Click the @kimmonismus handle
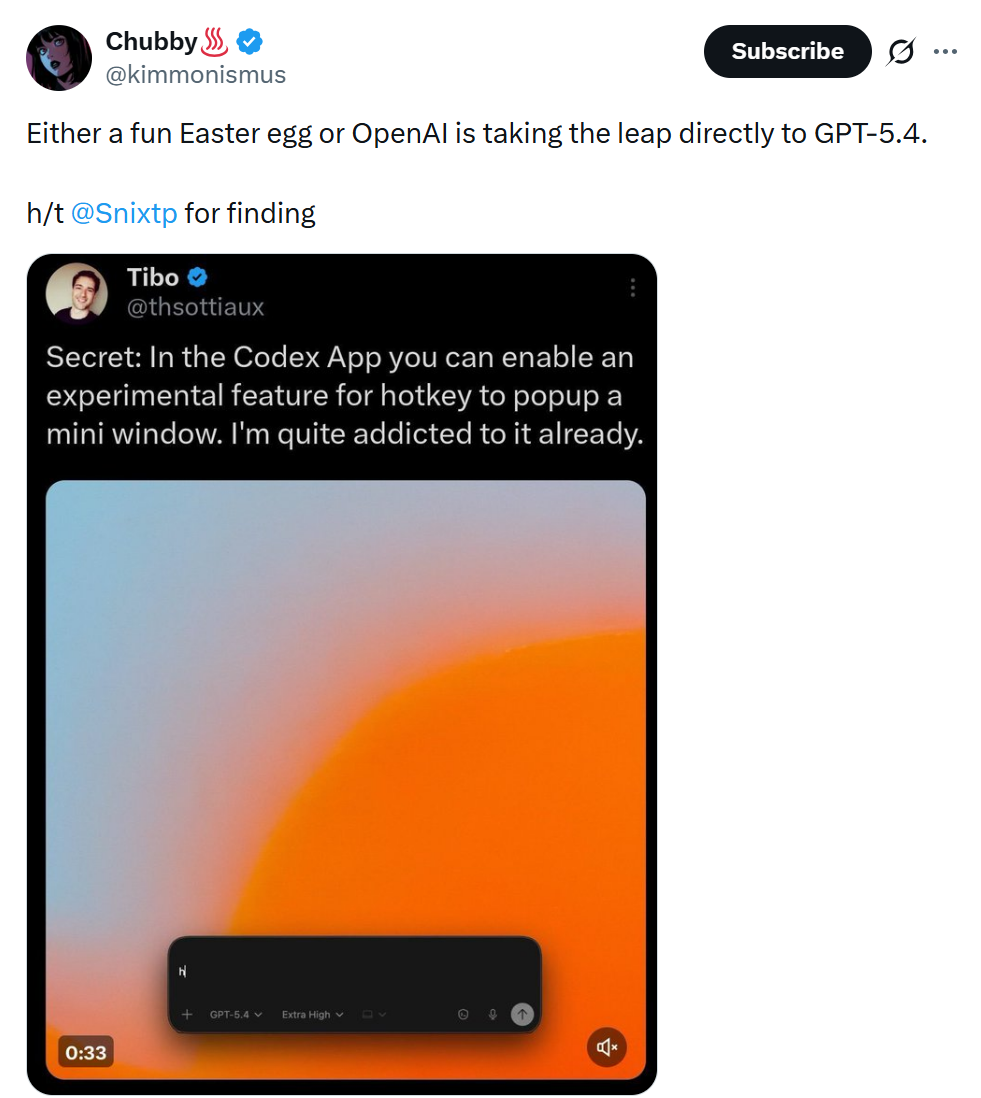Screen dimensions: 981x1098 [x=196, y=74]
